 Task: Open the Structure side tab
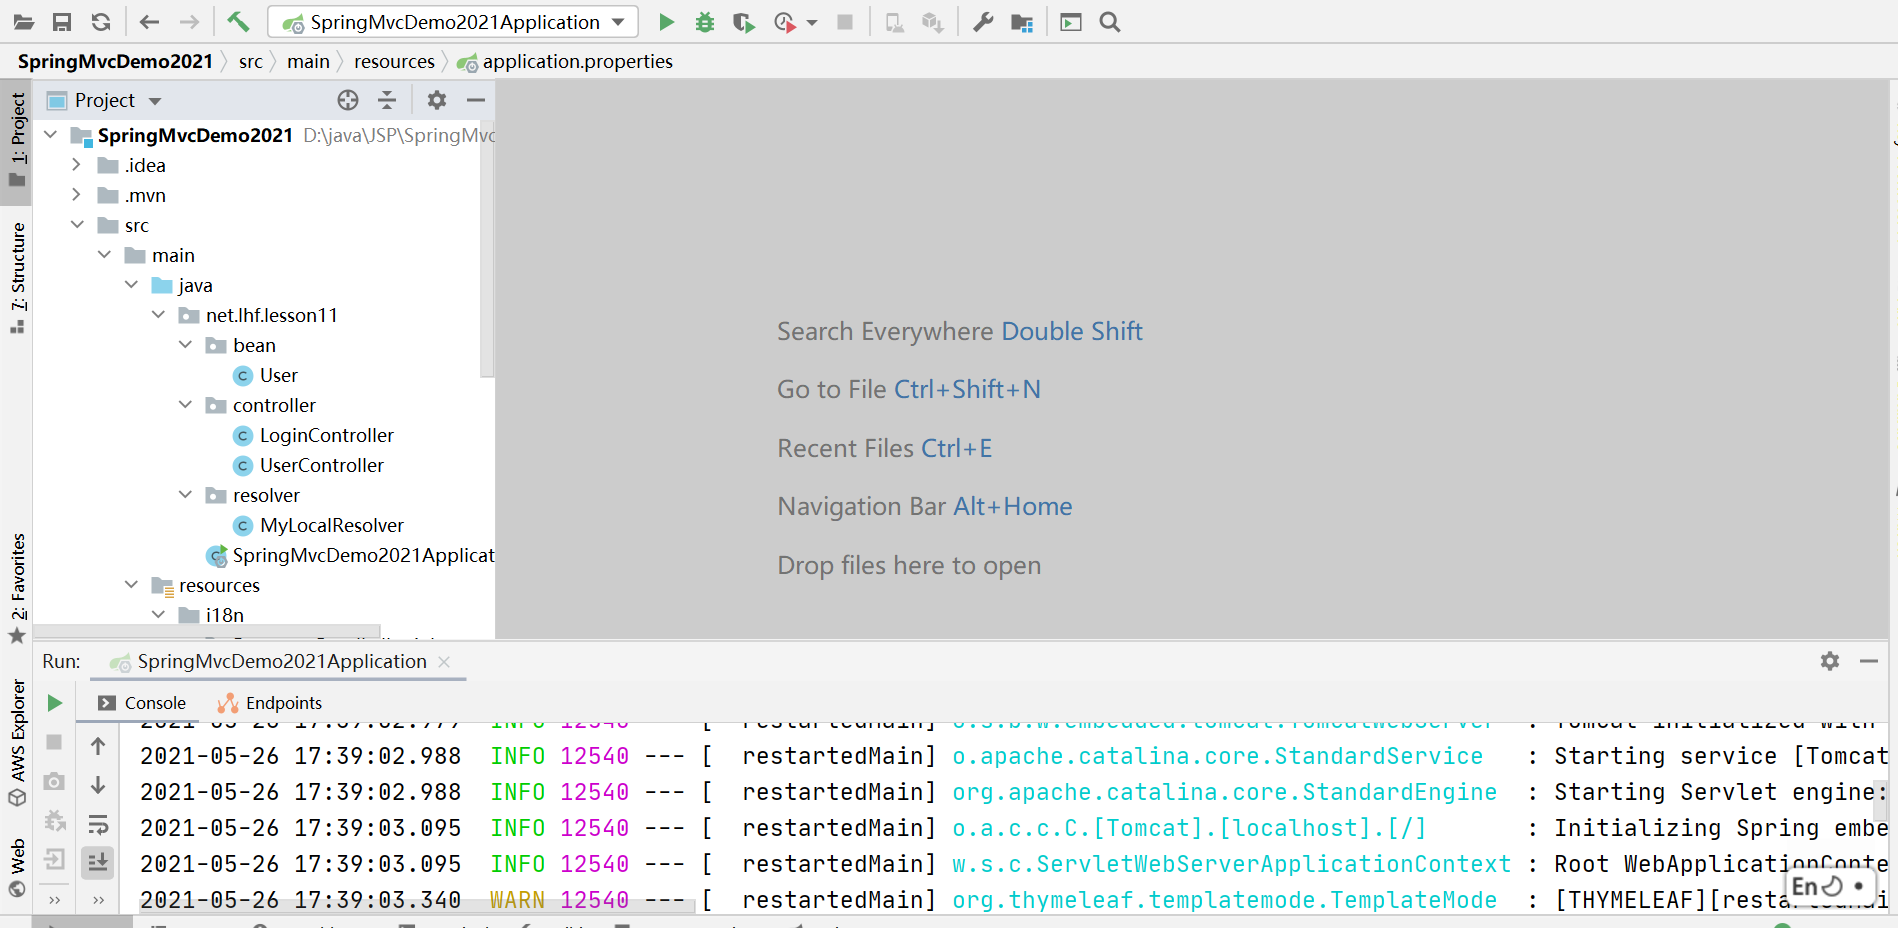(17, 278)
